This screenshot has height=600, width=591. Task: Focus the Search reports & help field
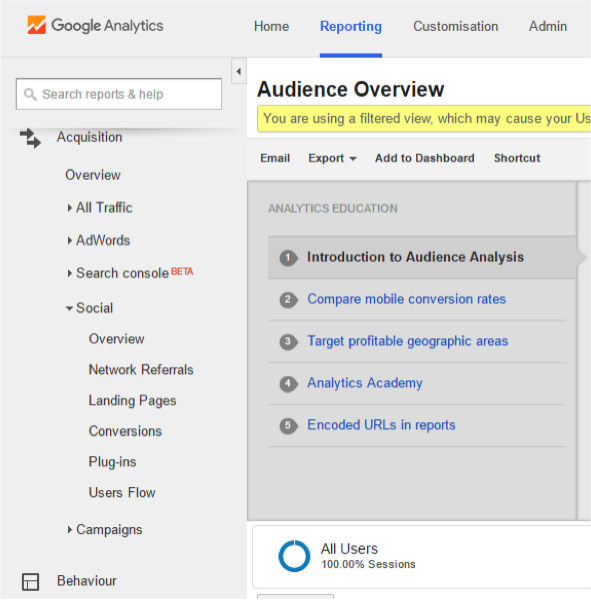click(x=119, y=94)
